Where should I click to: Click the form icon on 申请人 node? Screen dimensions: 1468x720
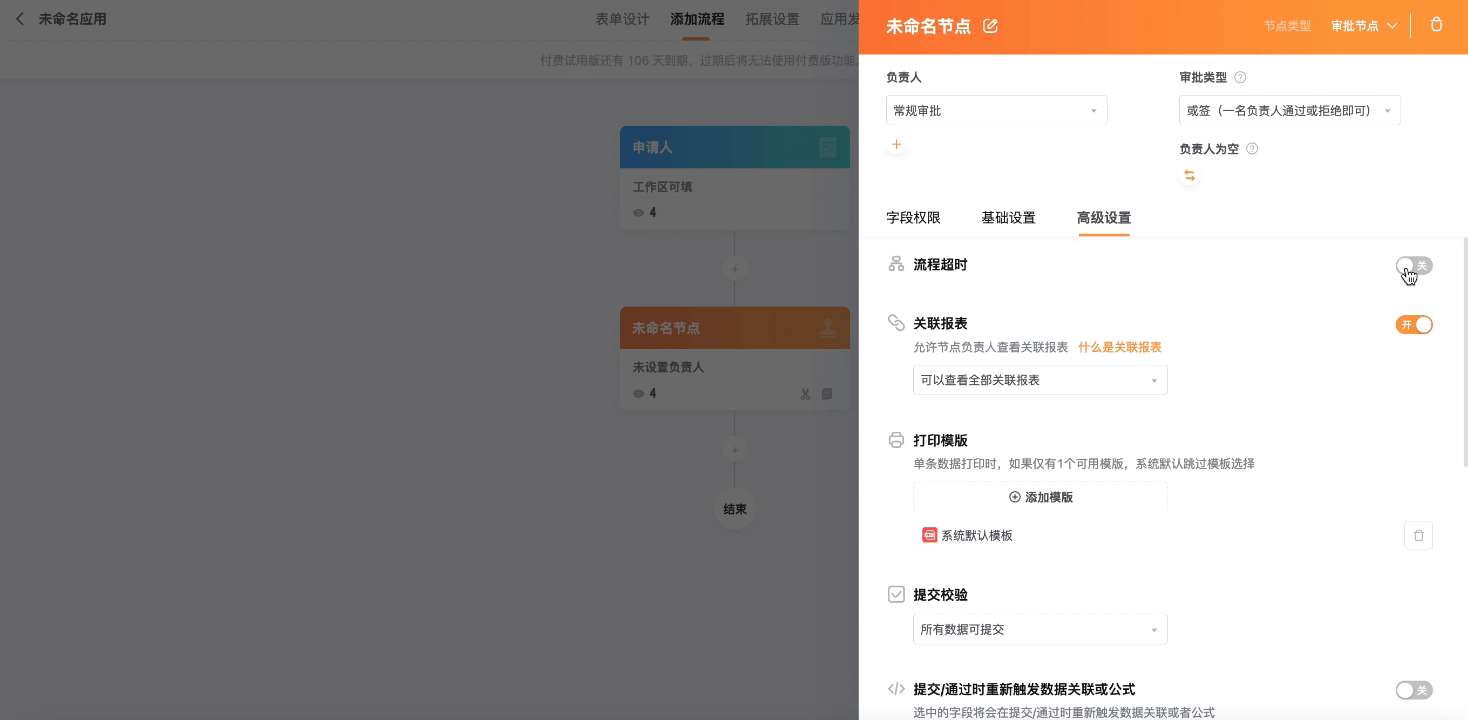pos(827,147)
